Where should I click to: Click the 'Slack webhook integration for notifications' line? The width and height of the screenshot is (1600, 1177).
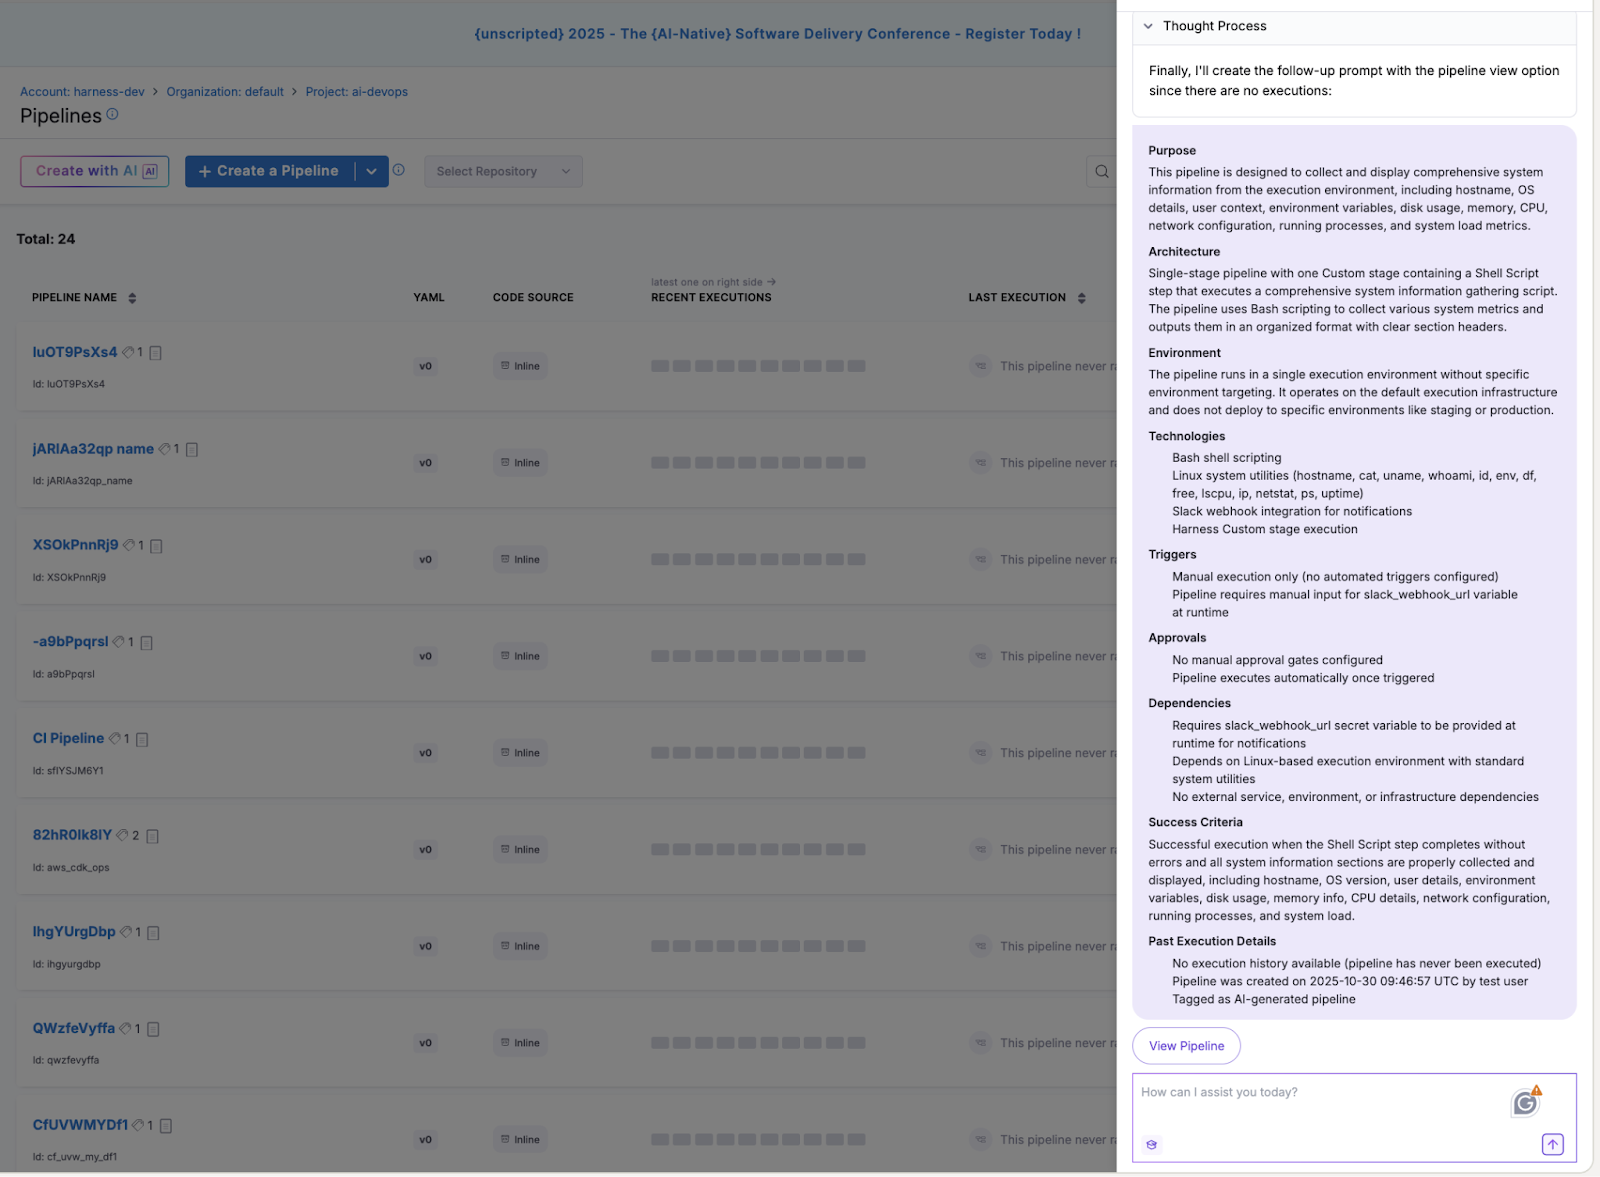click(x=1292, y=512)
